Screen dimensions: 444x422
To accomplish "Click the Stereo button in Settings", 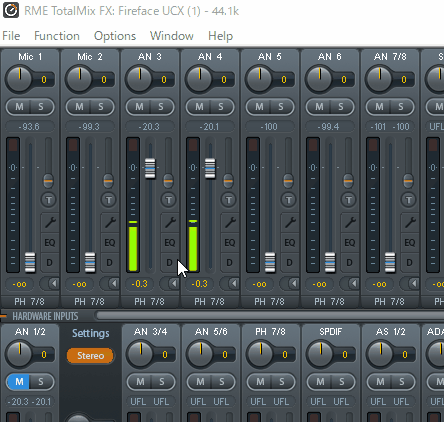I will pyautogui.click(x=90, y=356).
